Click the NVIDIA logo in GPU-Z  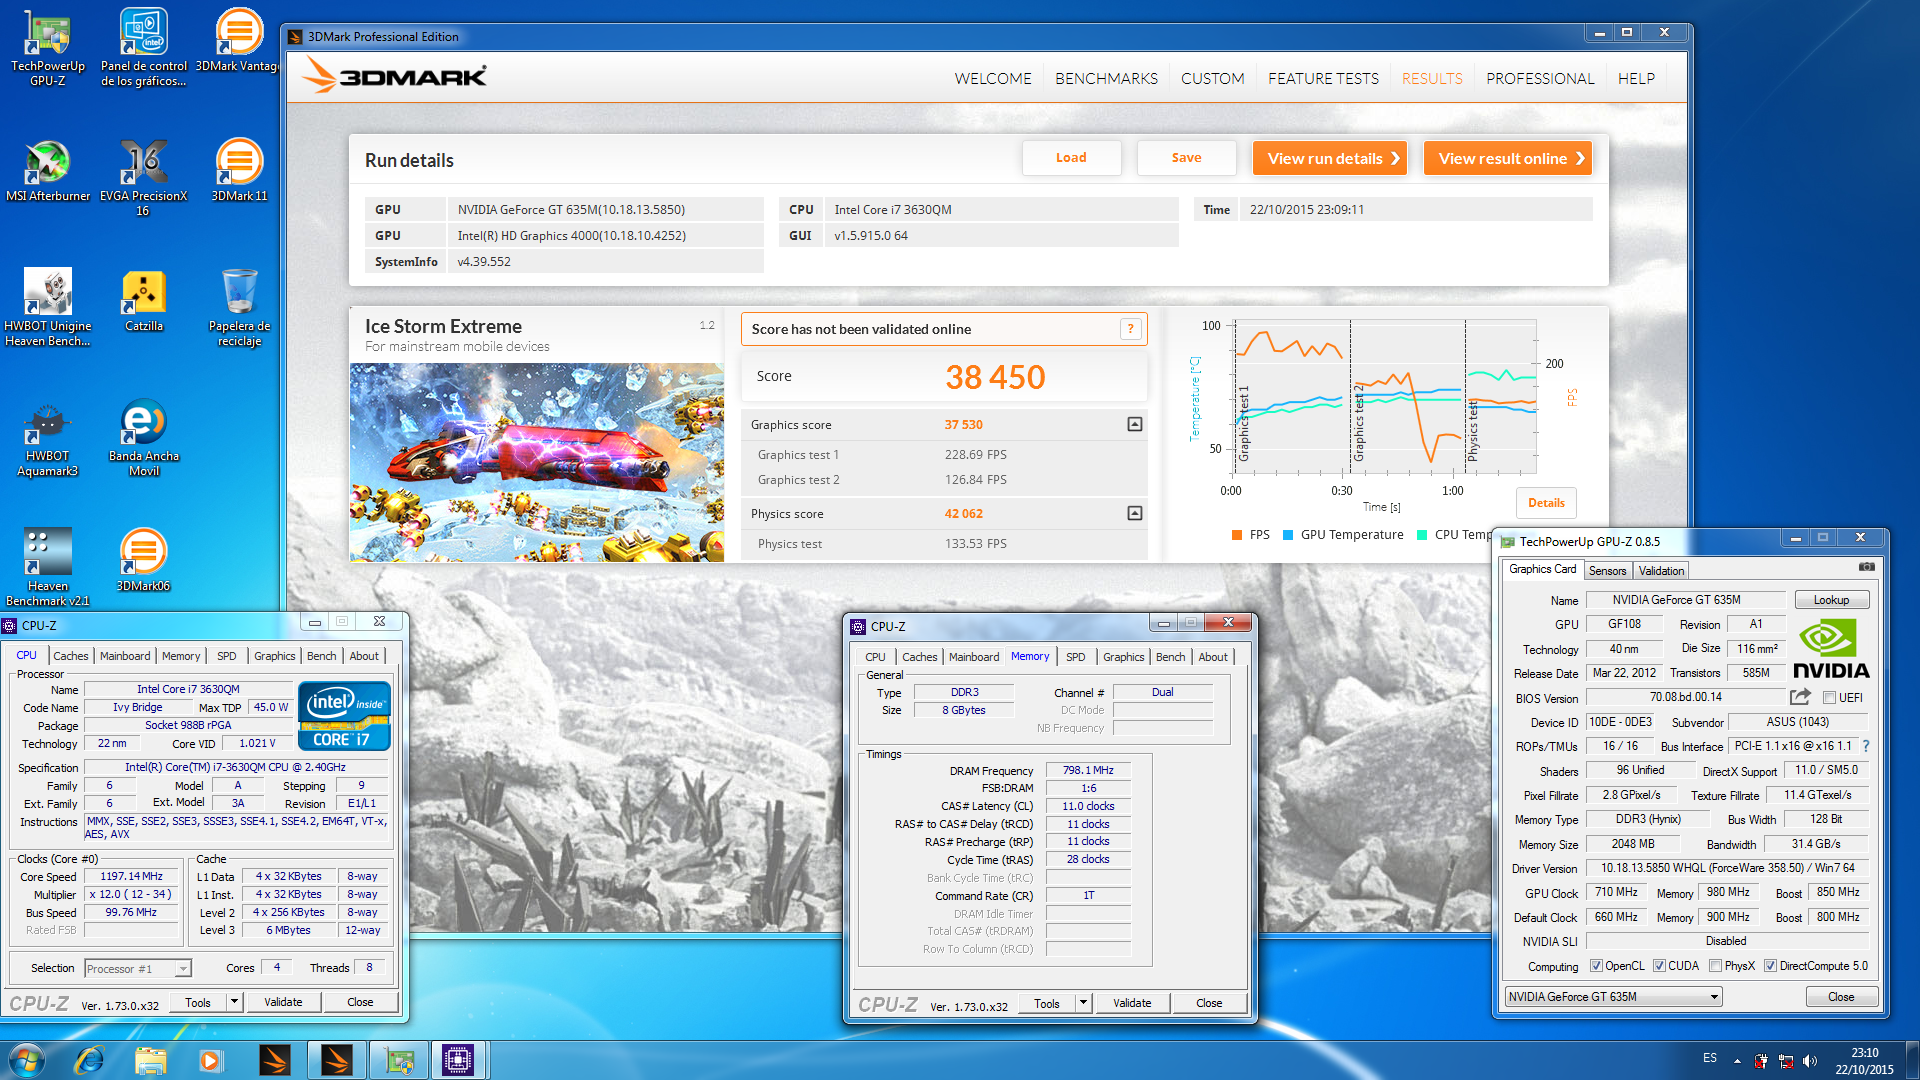pos(1830,650)
